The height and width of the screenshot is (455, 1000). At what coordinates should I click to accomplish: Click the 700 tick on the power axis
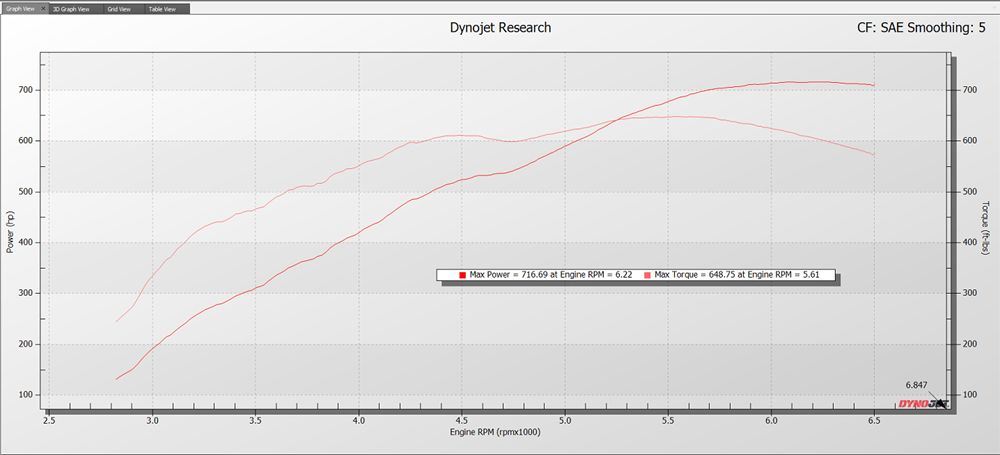point(27,90)
